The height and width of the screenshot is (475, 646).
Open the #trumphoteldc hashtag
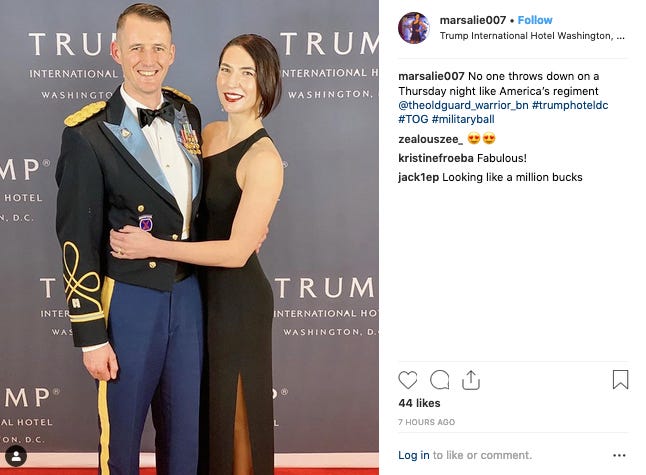tap(570, 105)
